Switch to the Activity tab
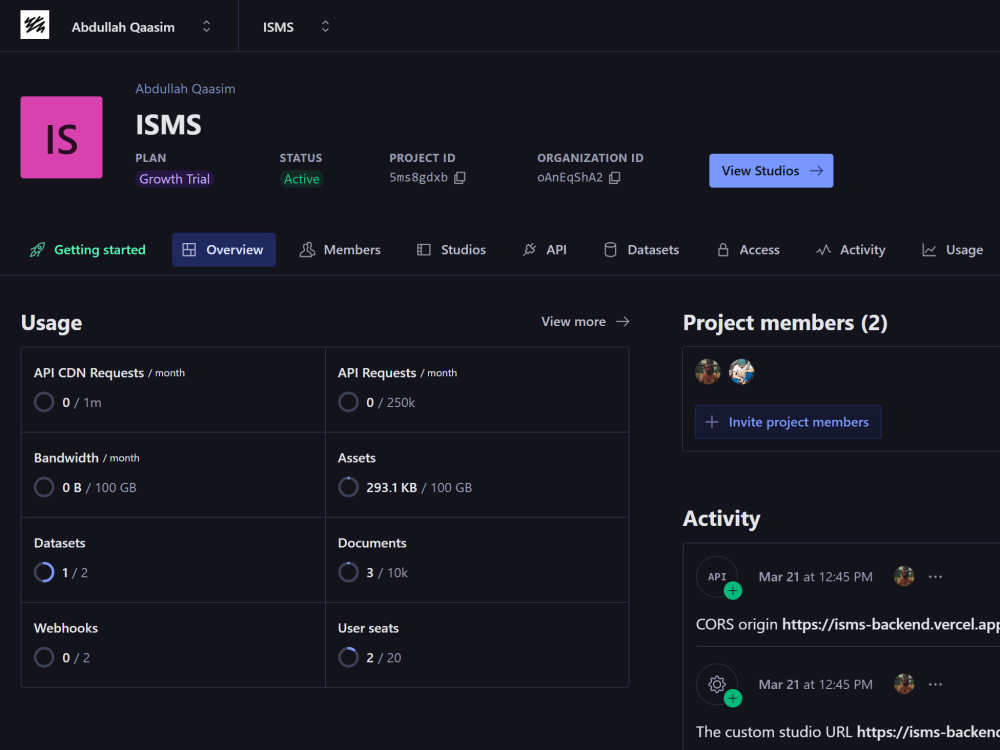The width and height of the screenshot is (1000, 750). point(851,250)
